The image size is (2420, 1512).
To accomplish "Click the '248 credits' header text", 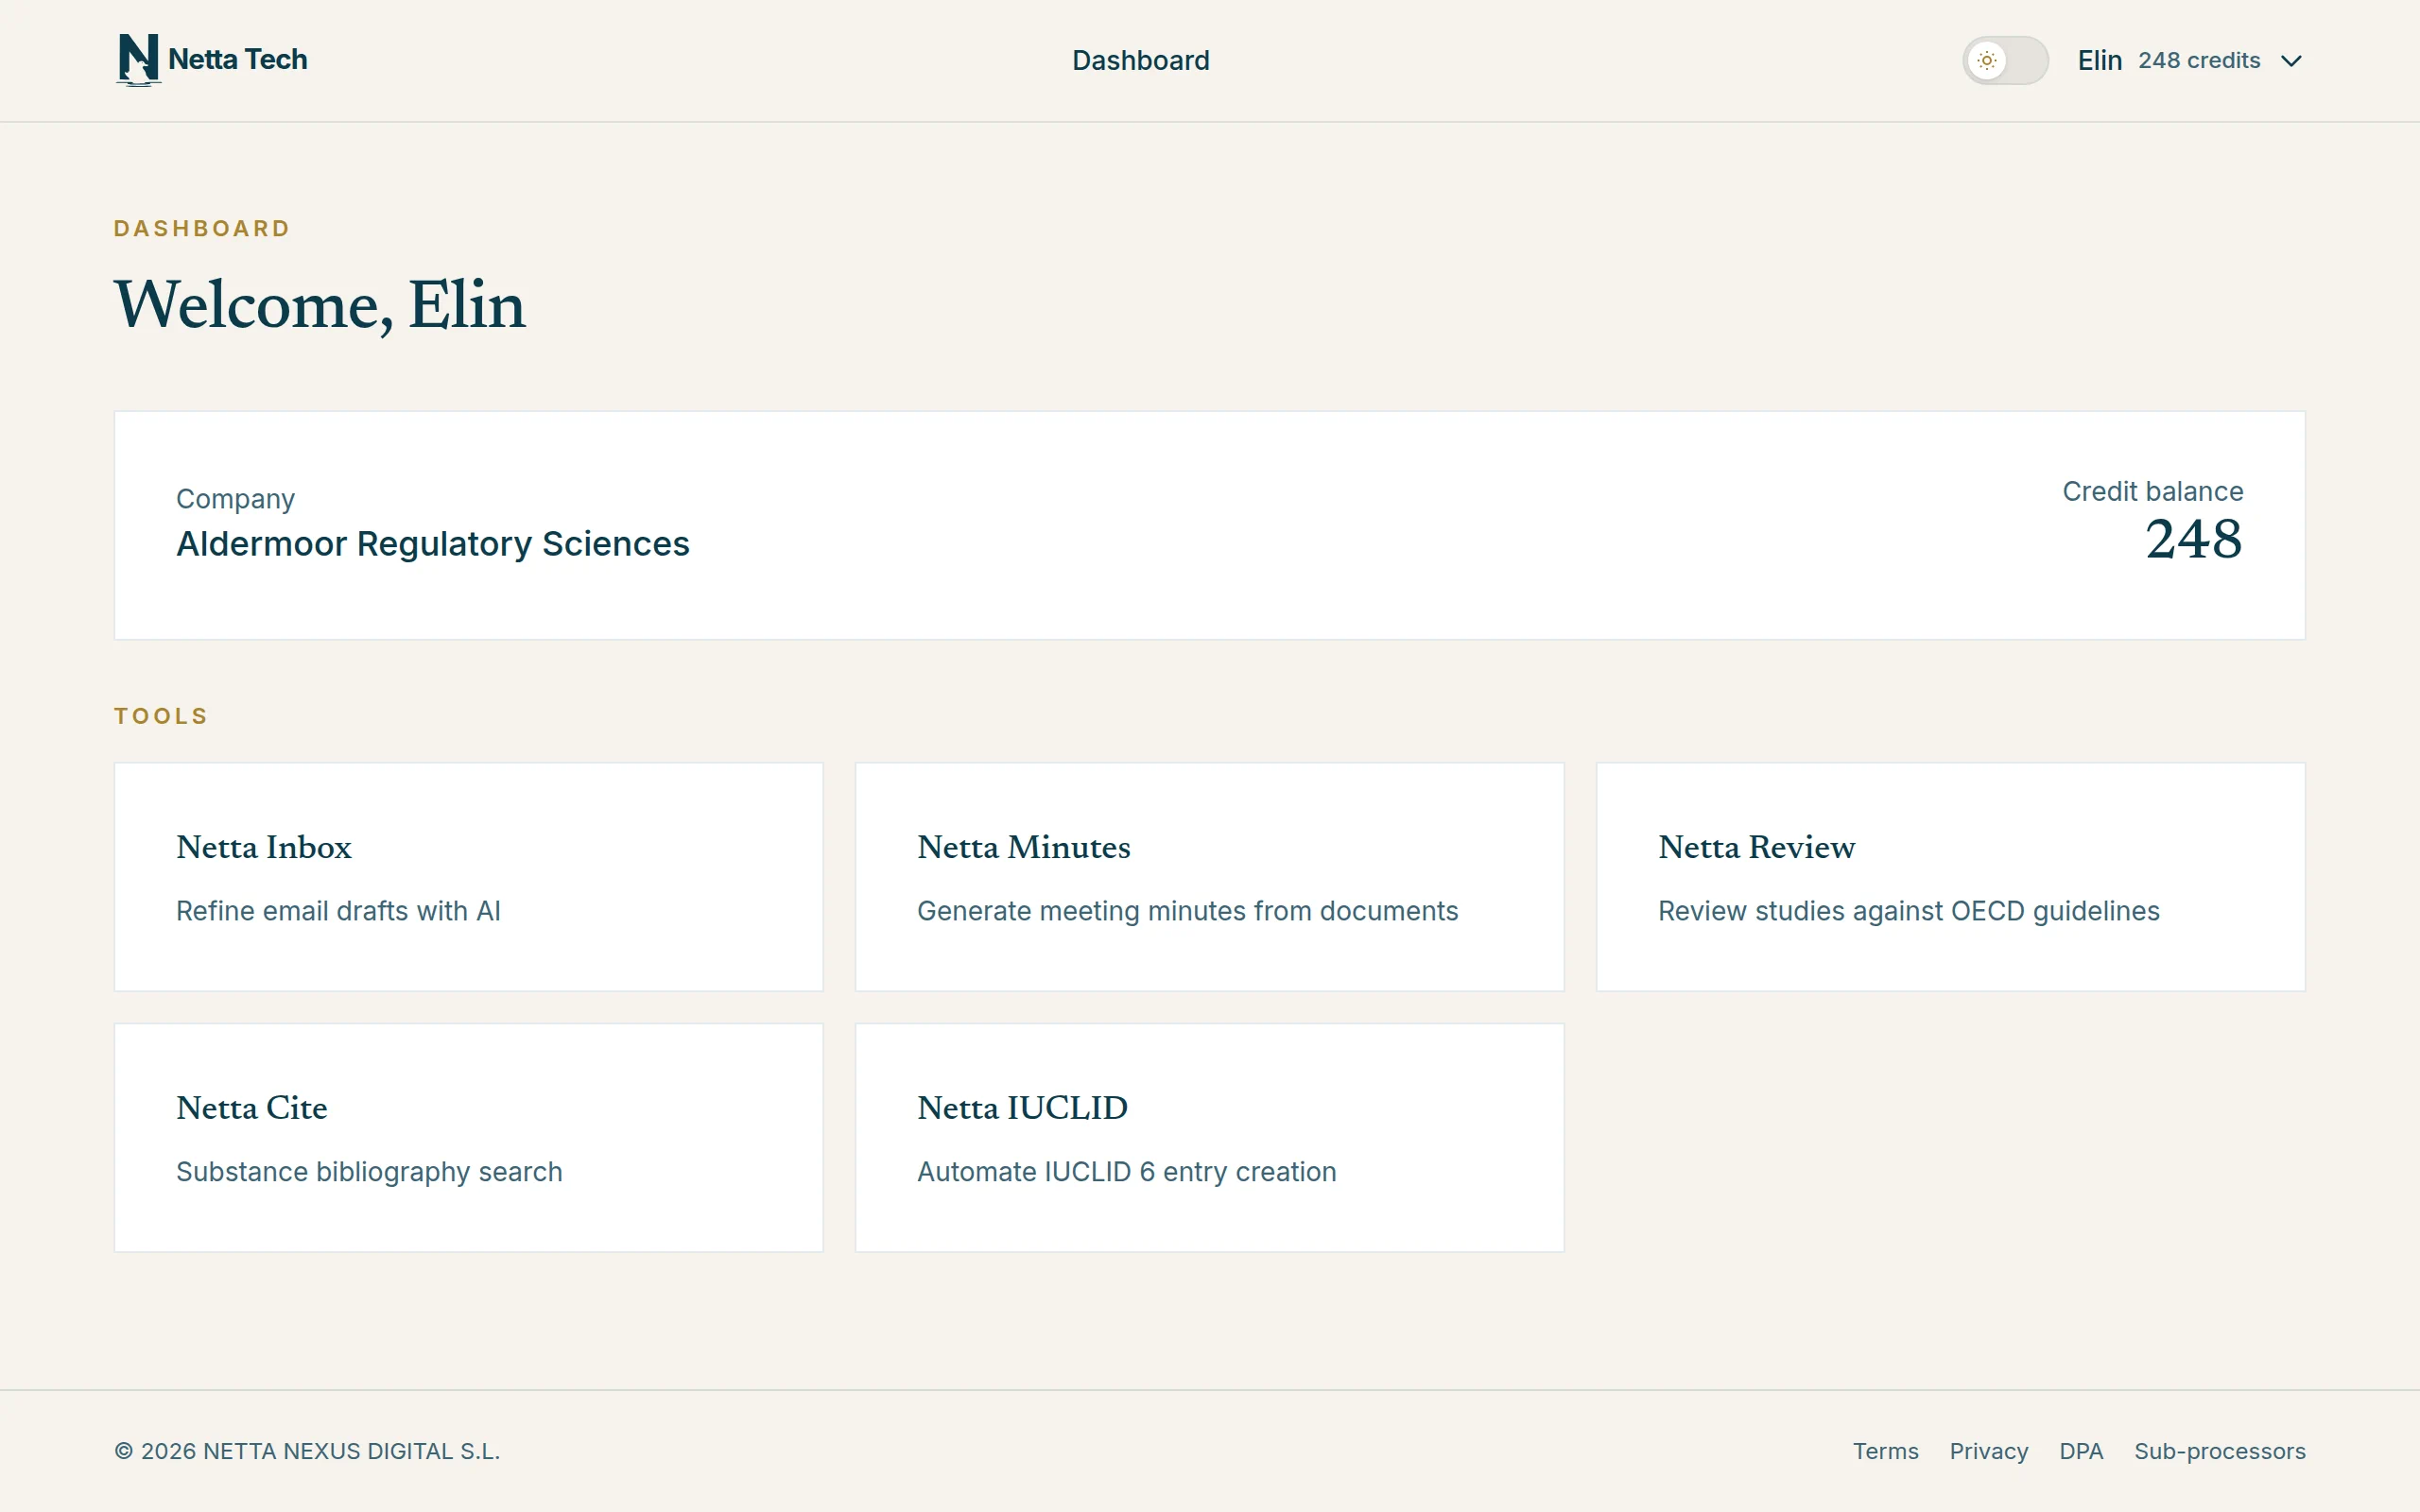I will pyautogui.click(x=2199, y=61).
